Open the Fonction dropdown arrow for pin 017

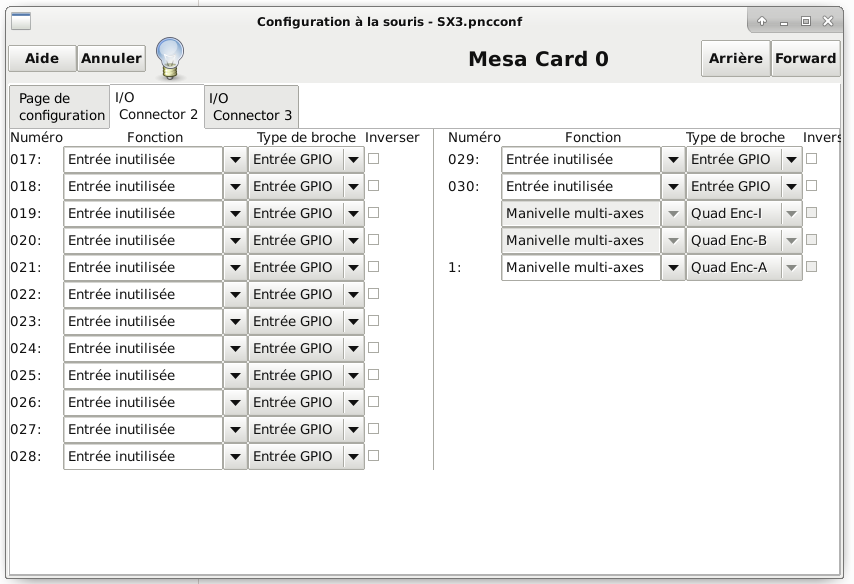[x=235, y=160]
